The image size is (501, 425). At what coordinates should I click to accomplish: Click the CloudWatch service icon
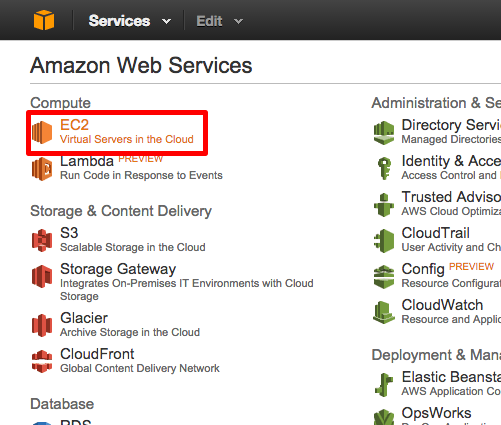[x=384, y=312]
